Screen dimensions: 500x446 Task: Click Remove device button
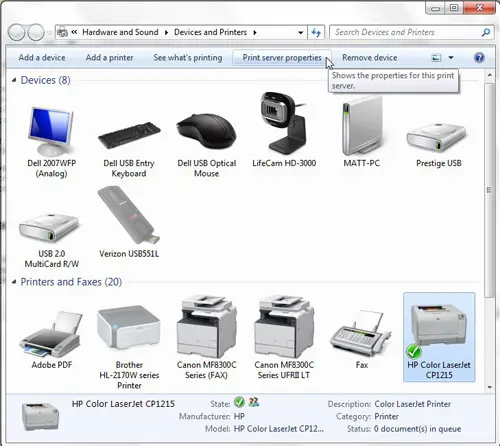370,58
